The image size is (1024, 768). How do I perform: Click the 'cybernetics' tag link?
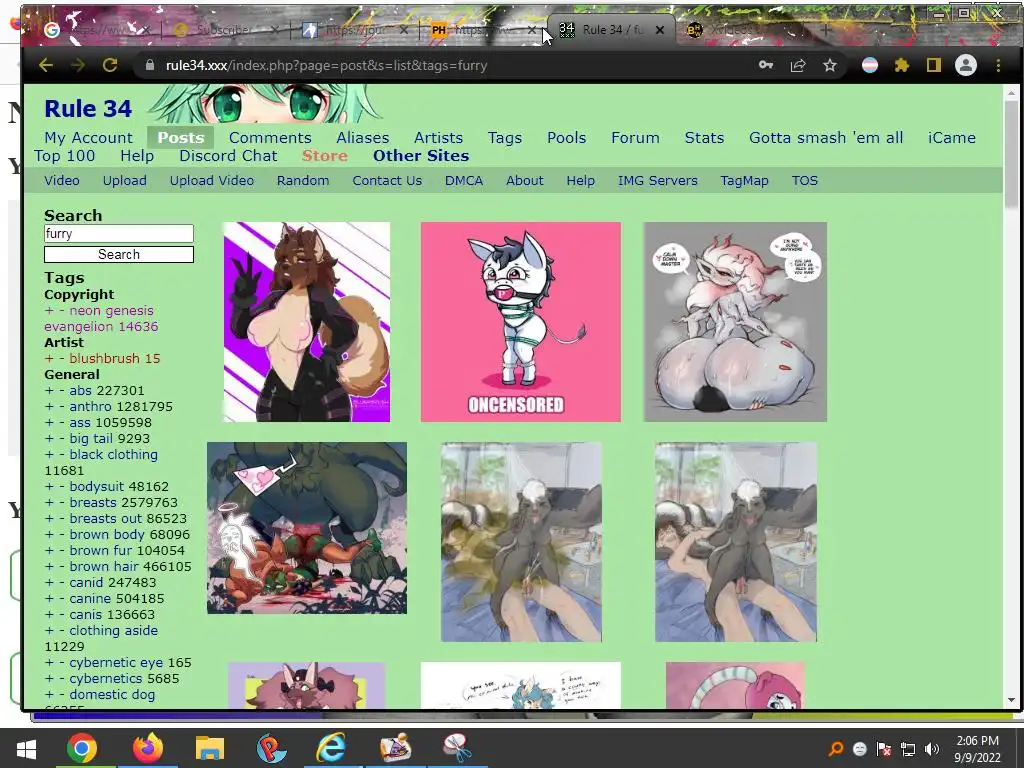click(106, 679)
